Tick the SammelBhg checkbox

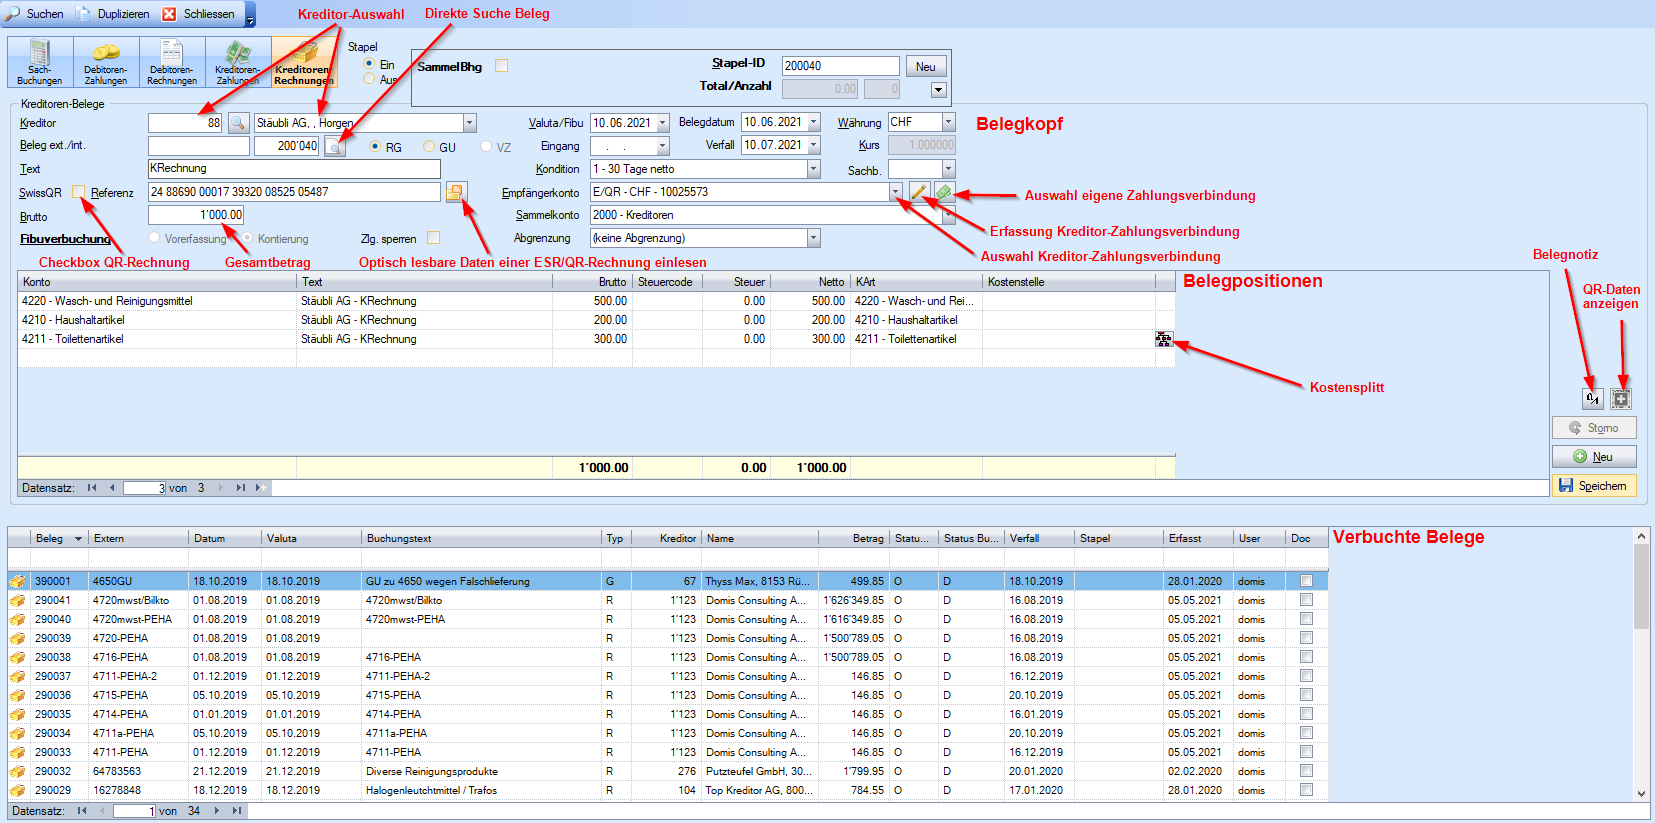(502, 66)
